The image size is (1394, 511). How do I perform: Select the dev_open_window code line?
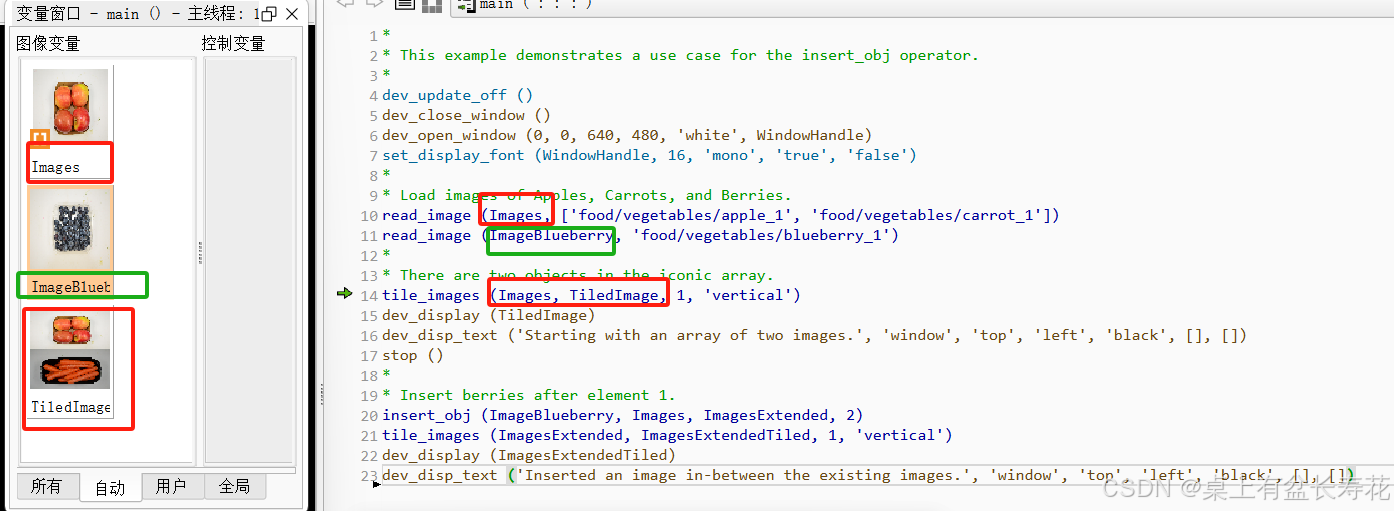tap(627, 136)
